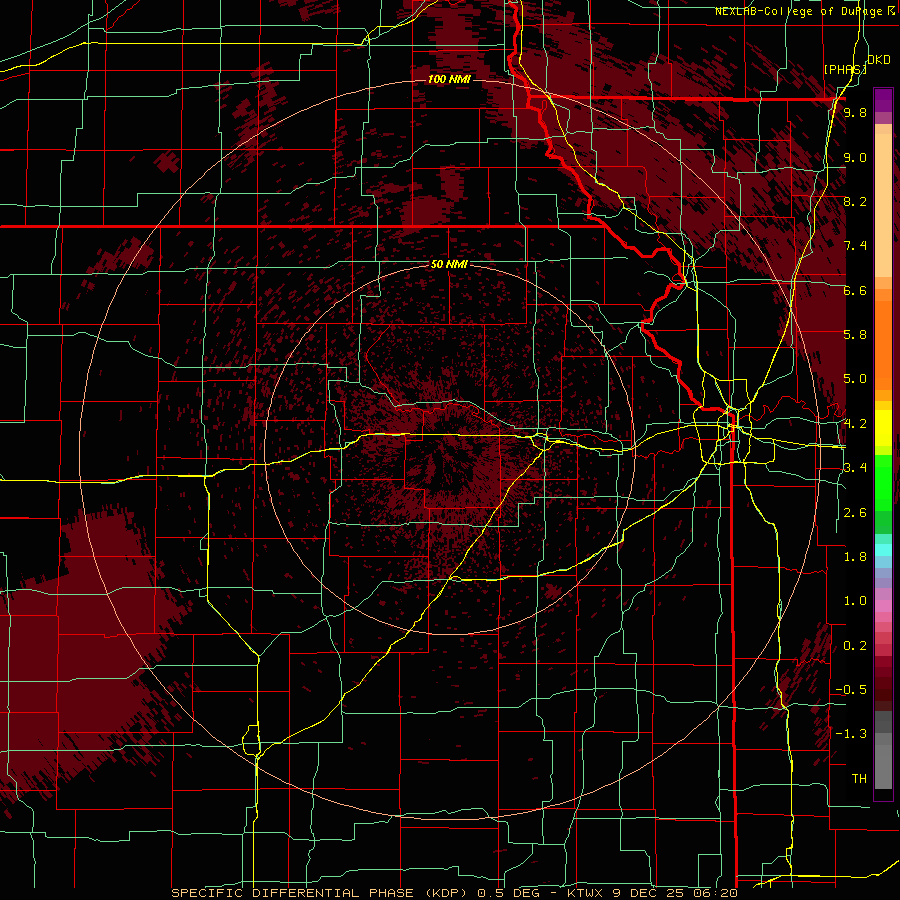Click the 50 NMI range ring label
The width and height of the screenshot is (900, 900).
click(449, 264)
